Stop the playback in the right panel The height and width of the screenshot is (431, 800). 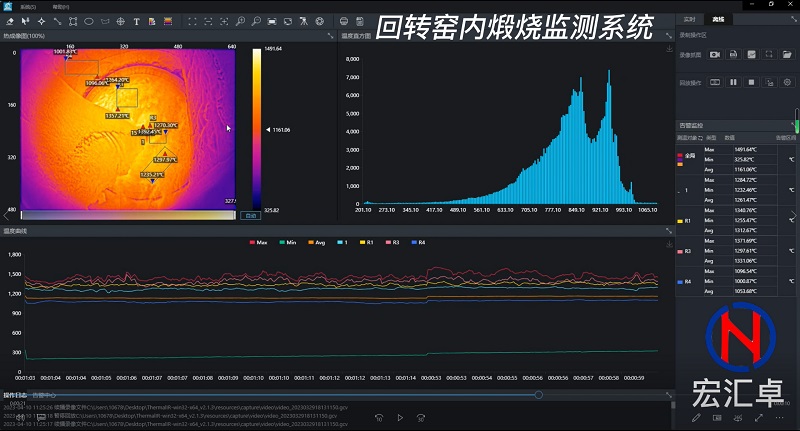tap(752, 82)
